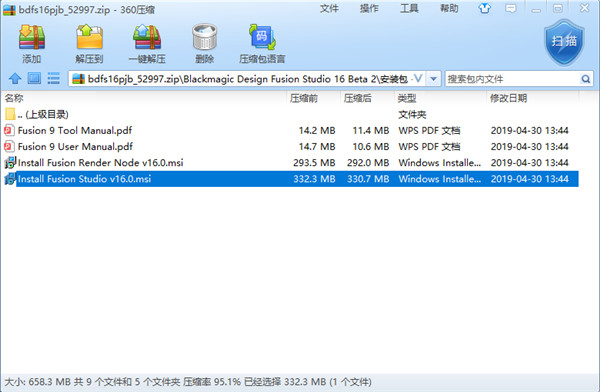This screenshot has width=600, height=392.
Task: Click the archive path address field
Action: [248, 79]
